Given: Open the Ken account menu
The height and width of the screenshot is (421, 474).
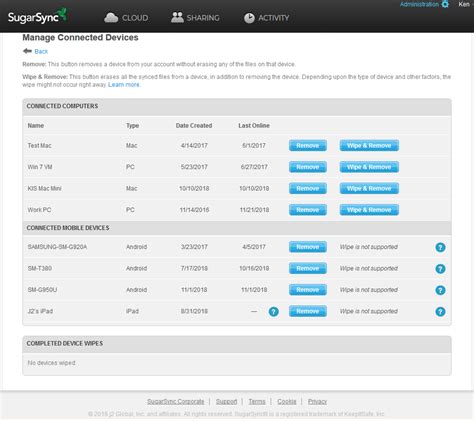Looking at the screenshot, I should pos(464,4).
